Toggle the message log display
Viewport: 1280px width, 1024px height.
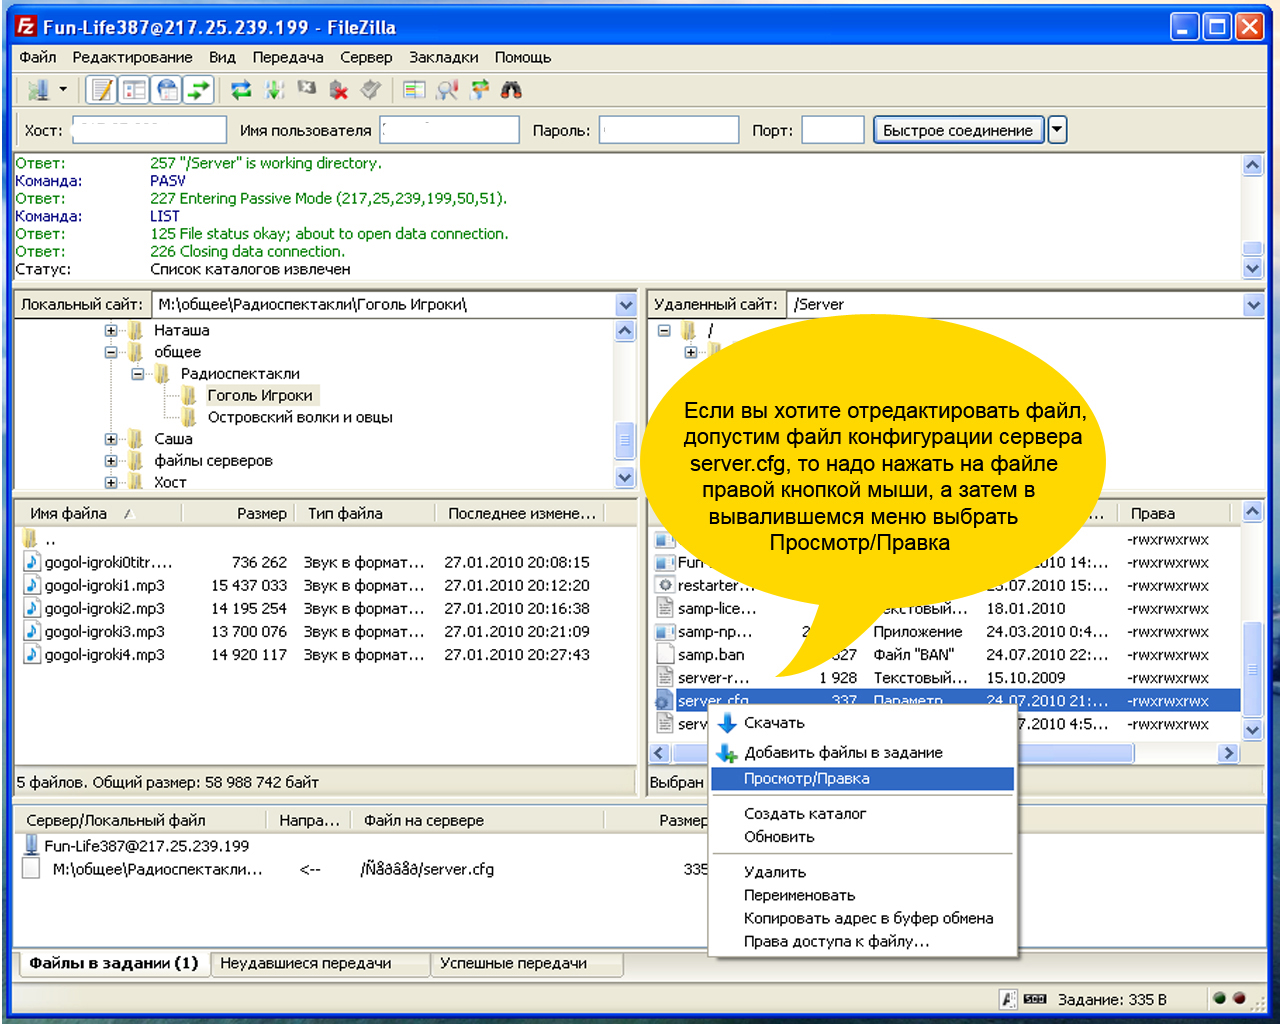tap(102, 90)
